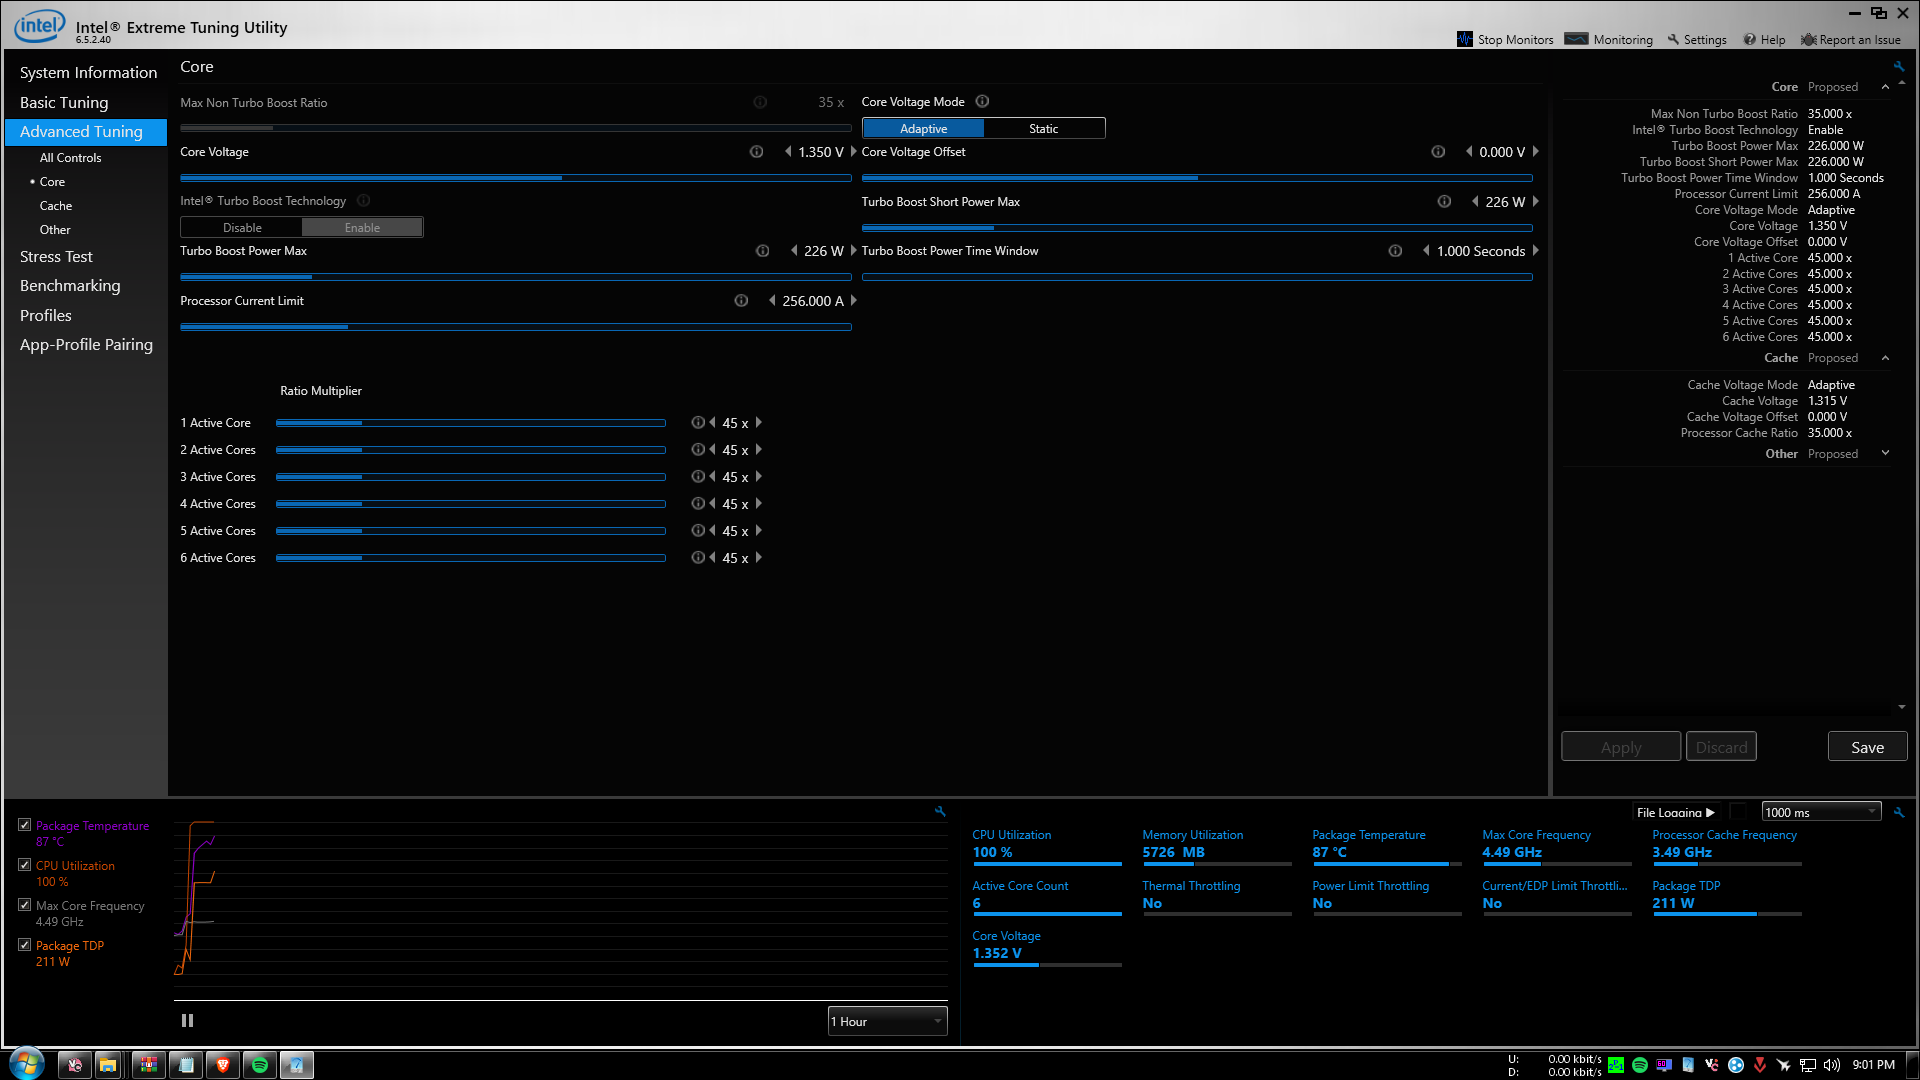The height and width of the screenshot is (1080, 1920).
Task: Click info icon for 6 Active Cores
Action: click(698, 558)
